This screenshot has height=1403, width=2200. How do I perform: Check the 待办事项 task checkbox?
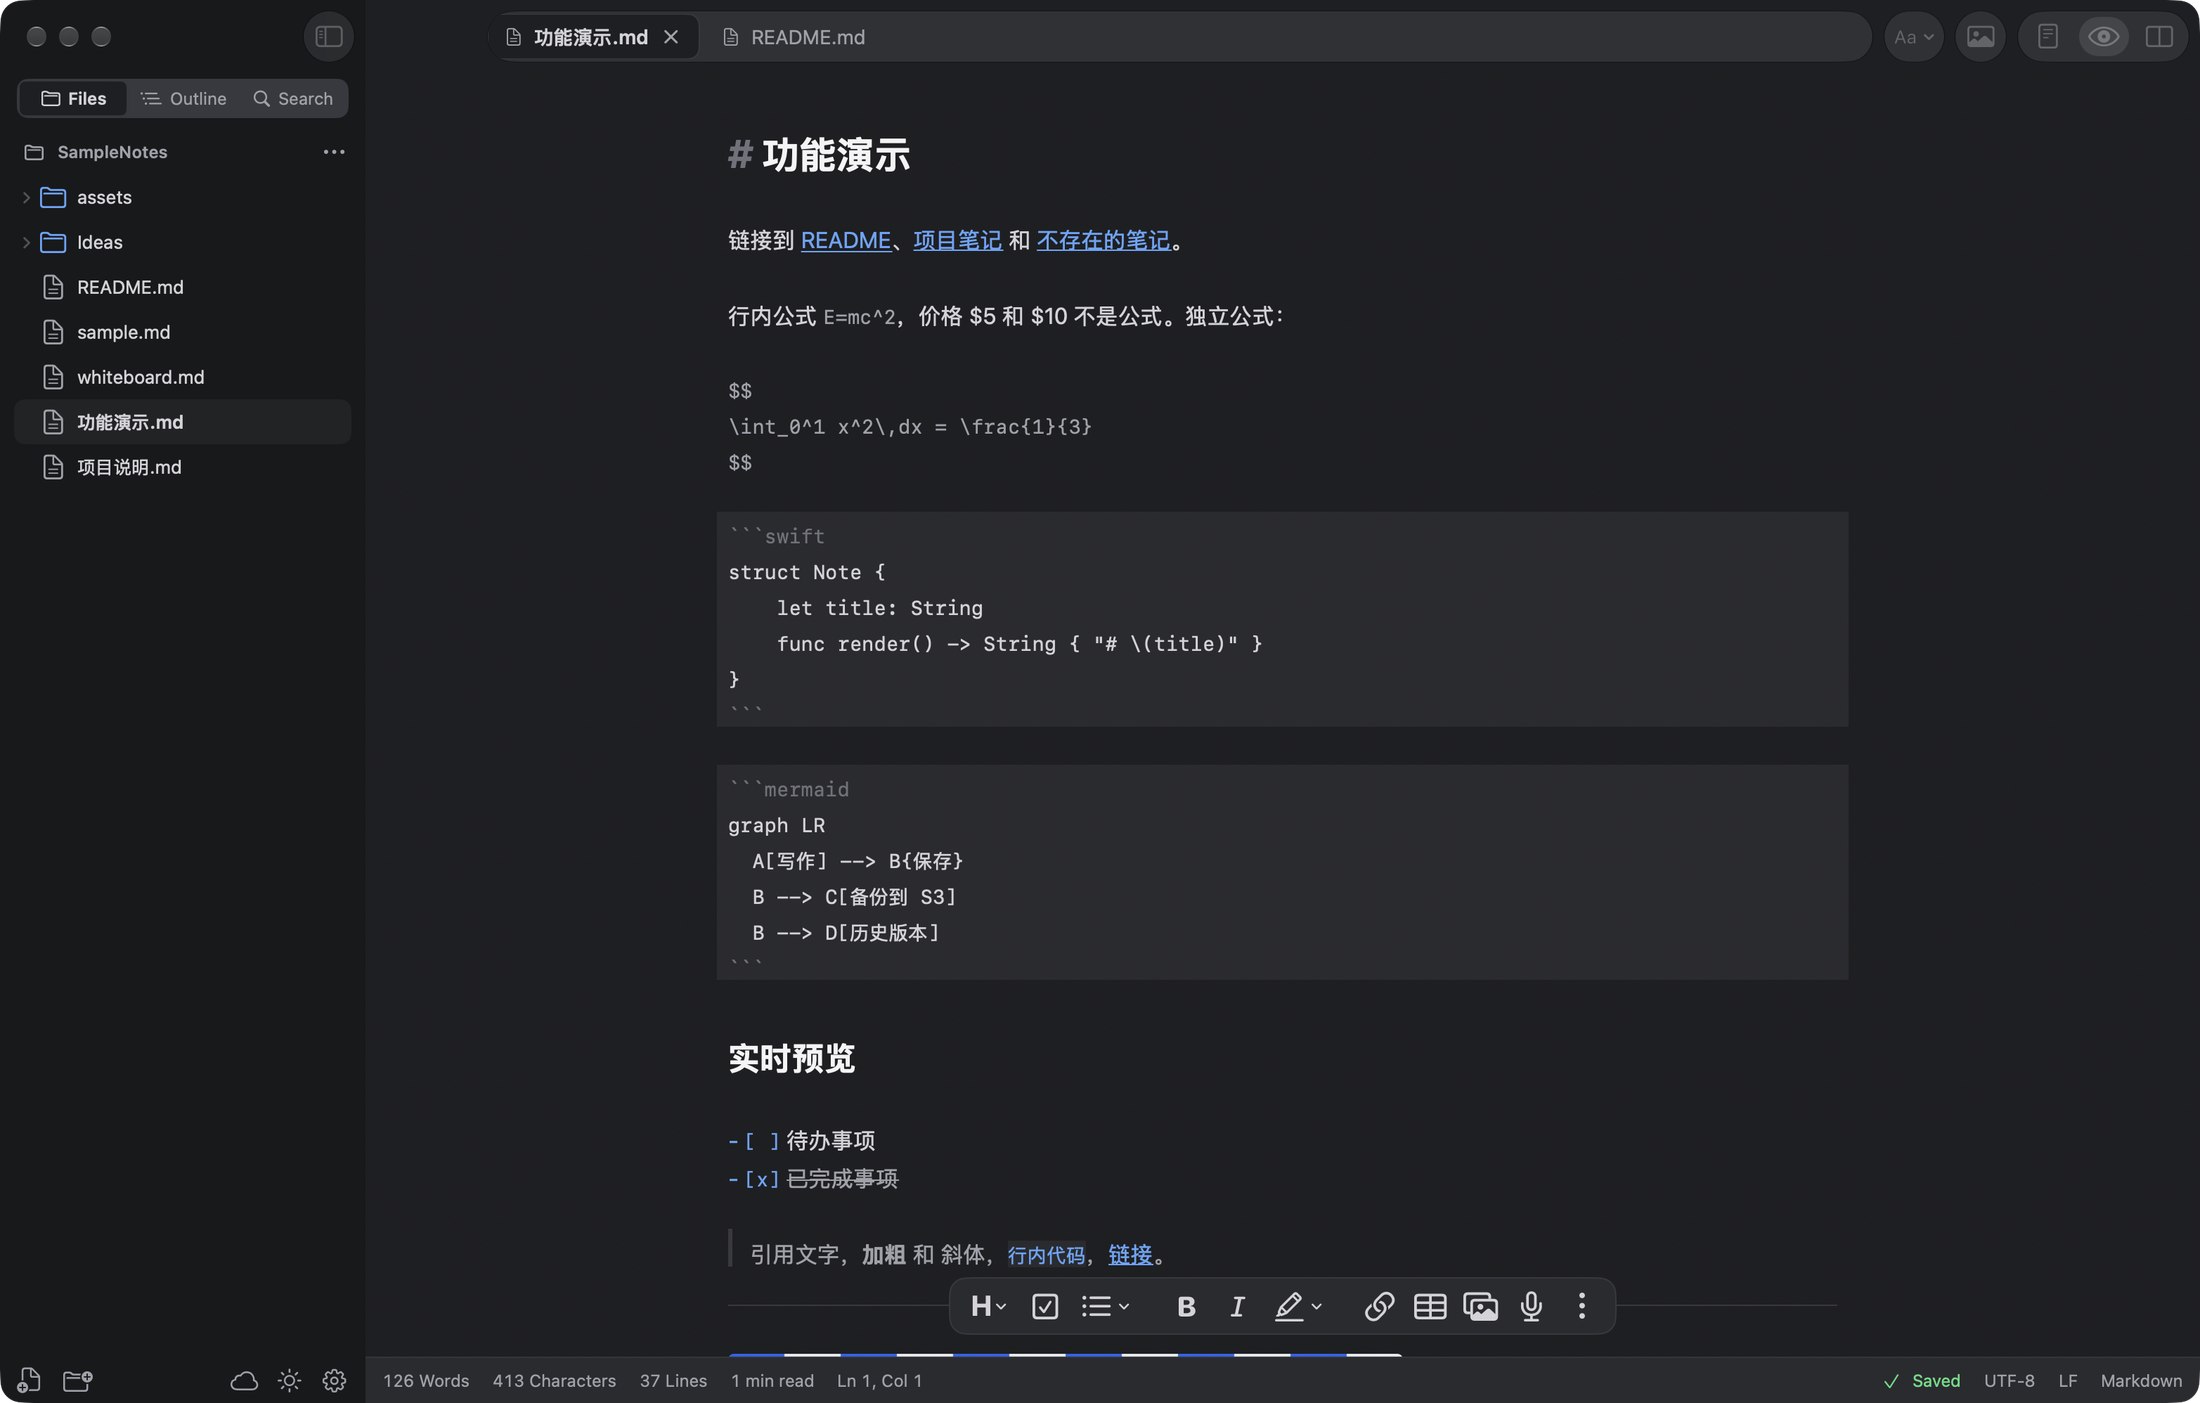[762, 1141]
